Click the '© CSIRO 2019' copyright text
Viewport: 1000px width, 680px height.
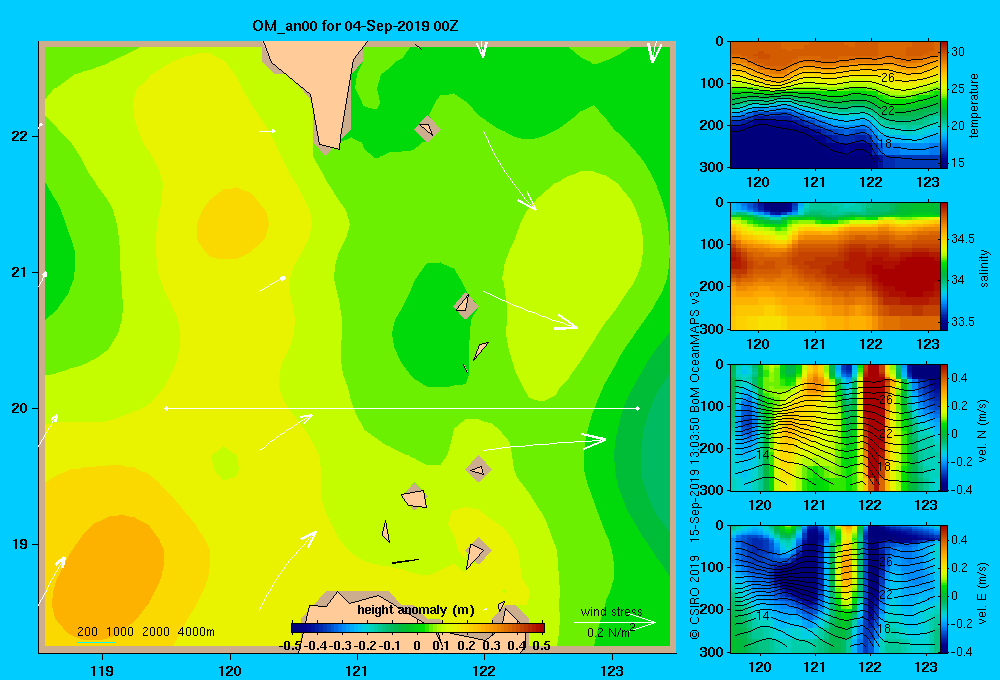(x=695, y=597)
